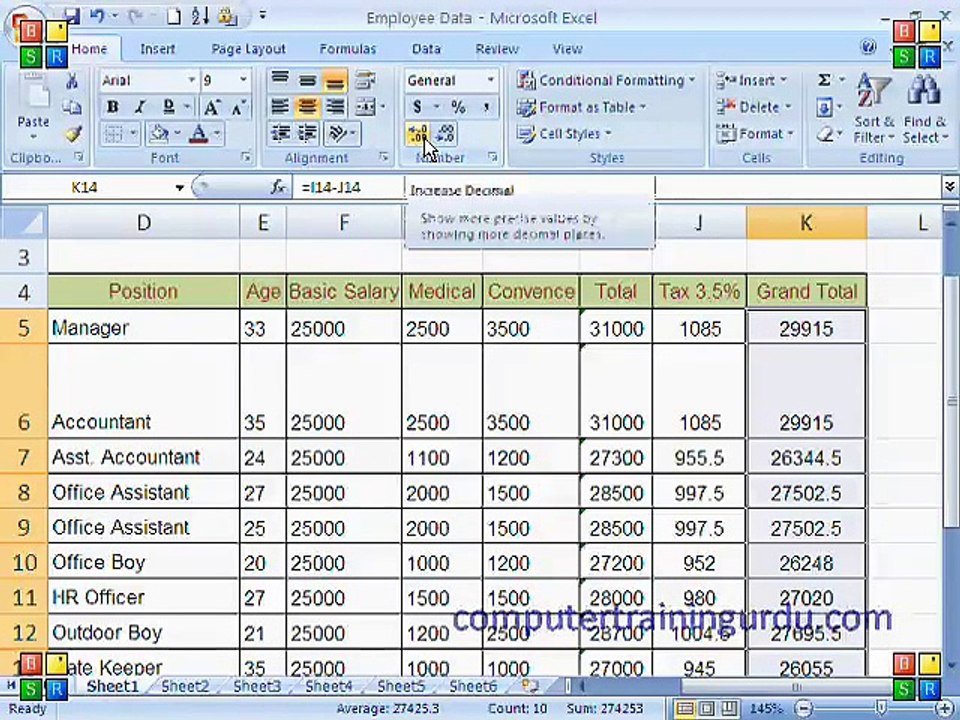Expand Merge & Center options arrow

(x=383, y=107)
